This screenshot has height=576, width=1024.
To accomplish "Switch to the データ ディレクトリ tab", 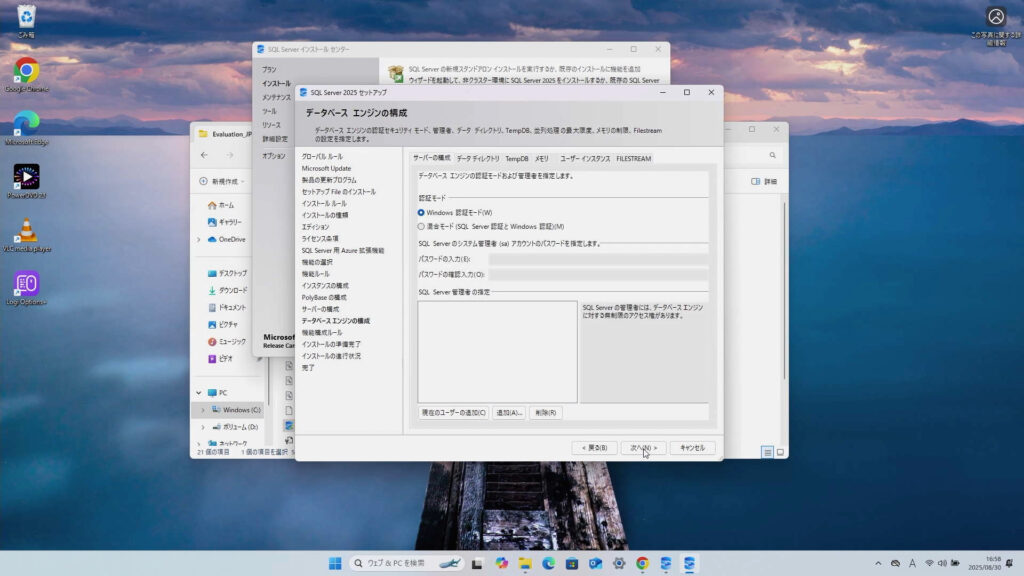I will pos(478,159).
